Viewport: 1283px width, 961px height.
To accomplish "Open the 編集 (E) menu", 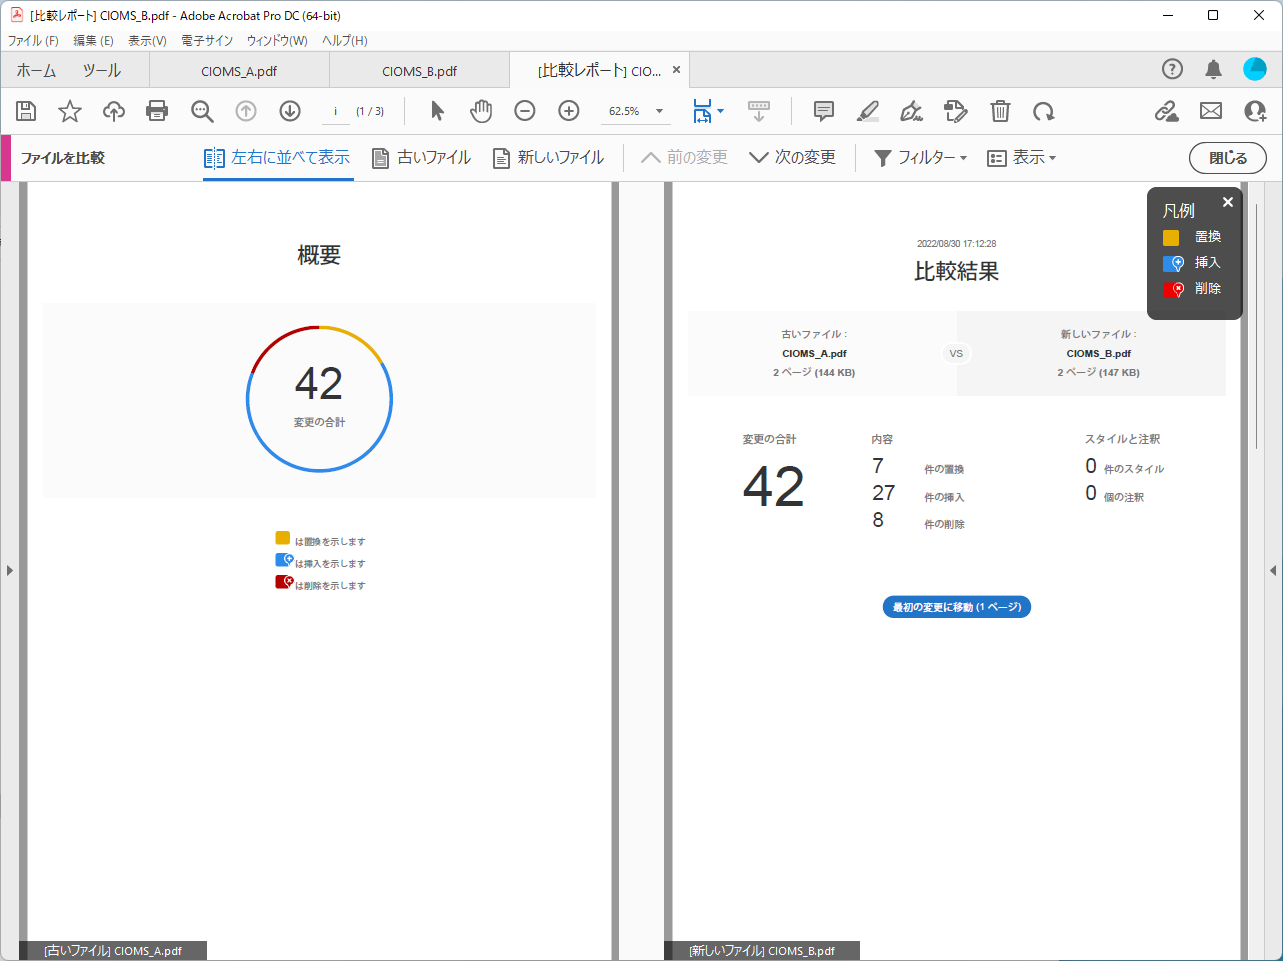I will 93,41.
